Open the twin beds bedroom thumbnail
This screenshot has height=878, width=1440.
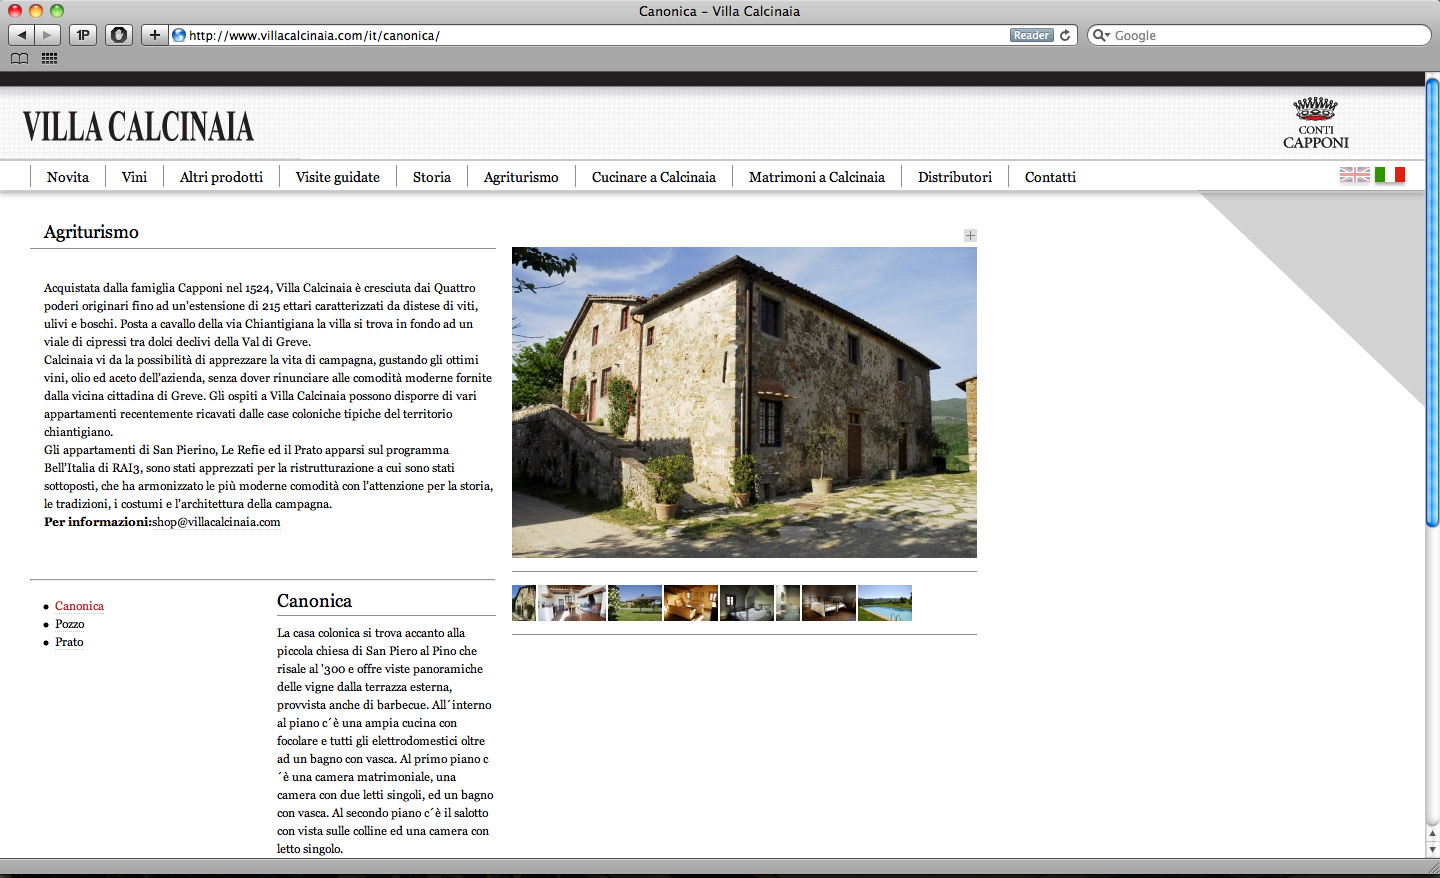829,603
